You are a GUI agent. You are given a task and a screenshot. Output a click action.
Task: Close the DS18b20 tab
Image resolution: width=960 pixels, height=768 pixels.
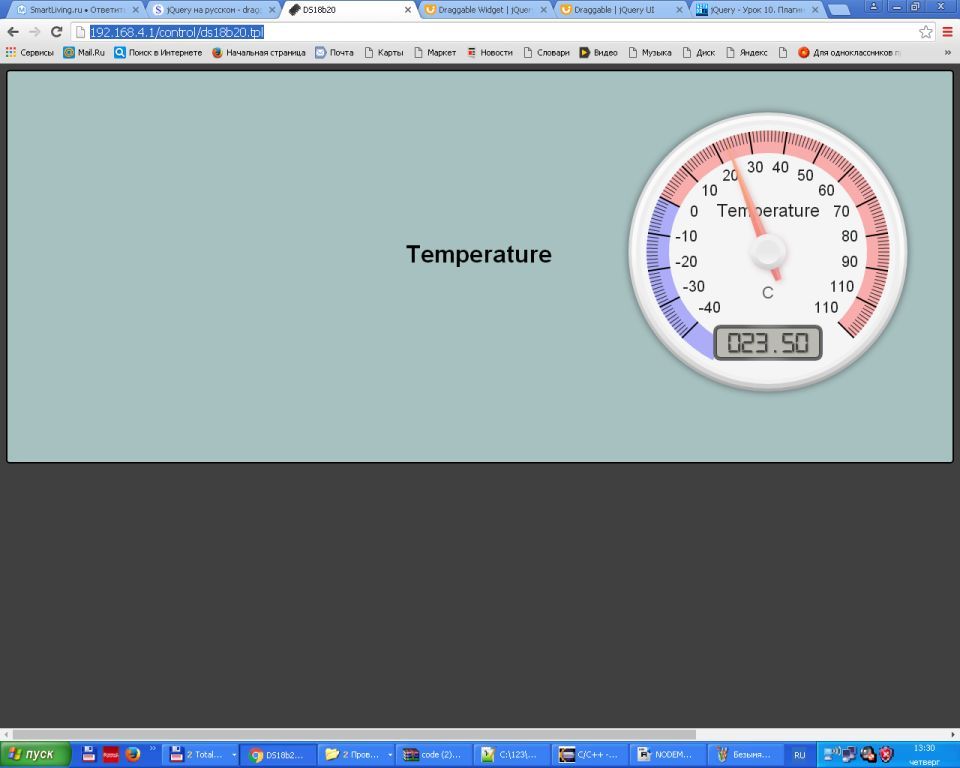coord(408,10)
